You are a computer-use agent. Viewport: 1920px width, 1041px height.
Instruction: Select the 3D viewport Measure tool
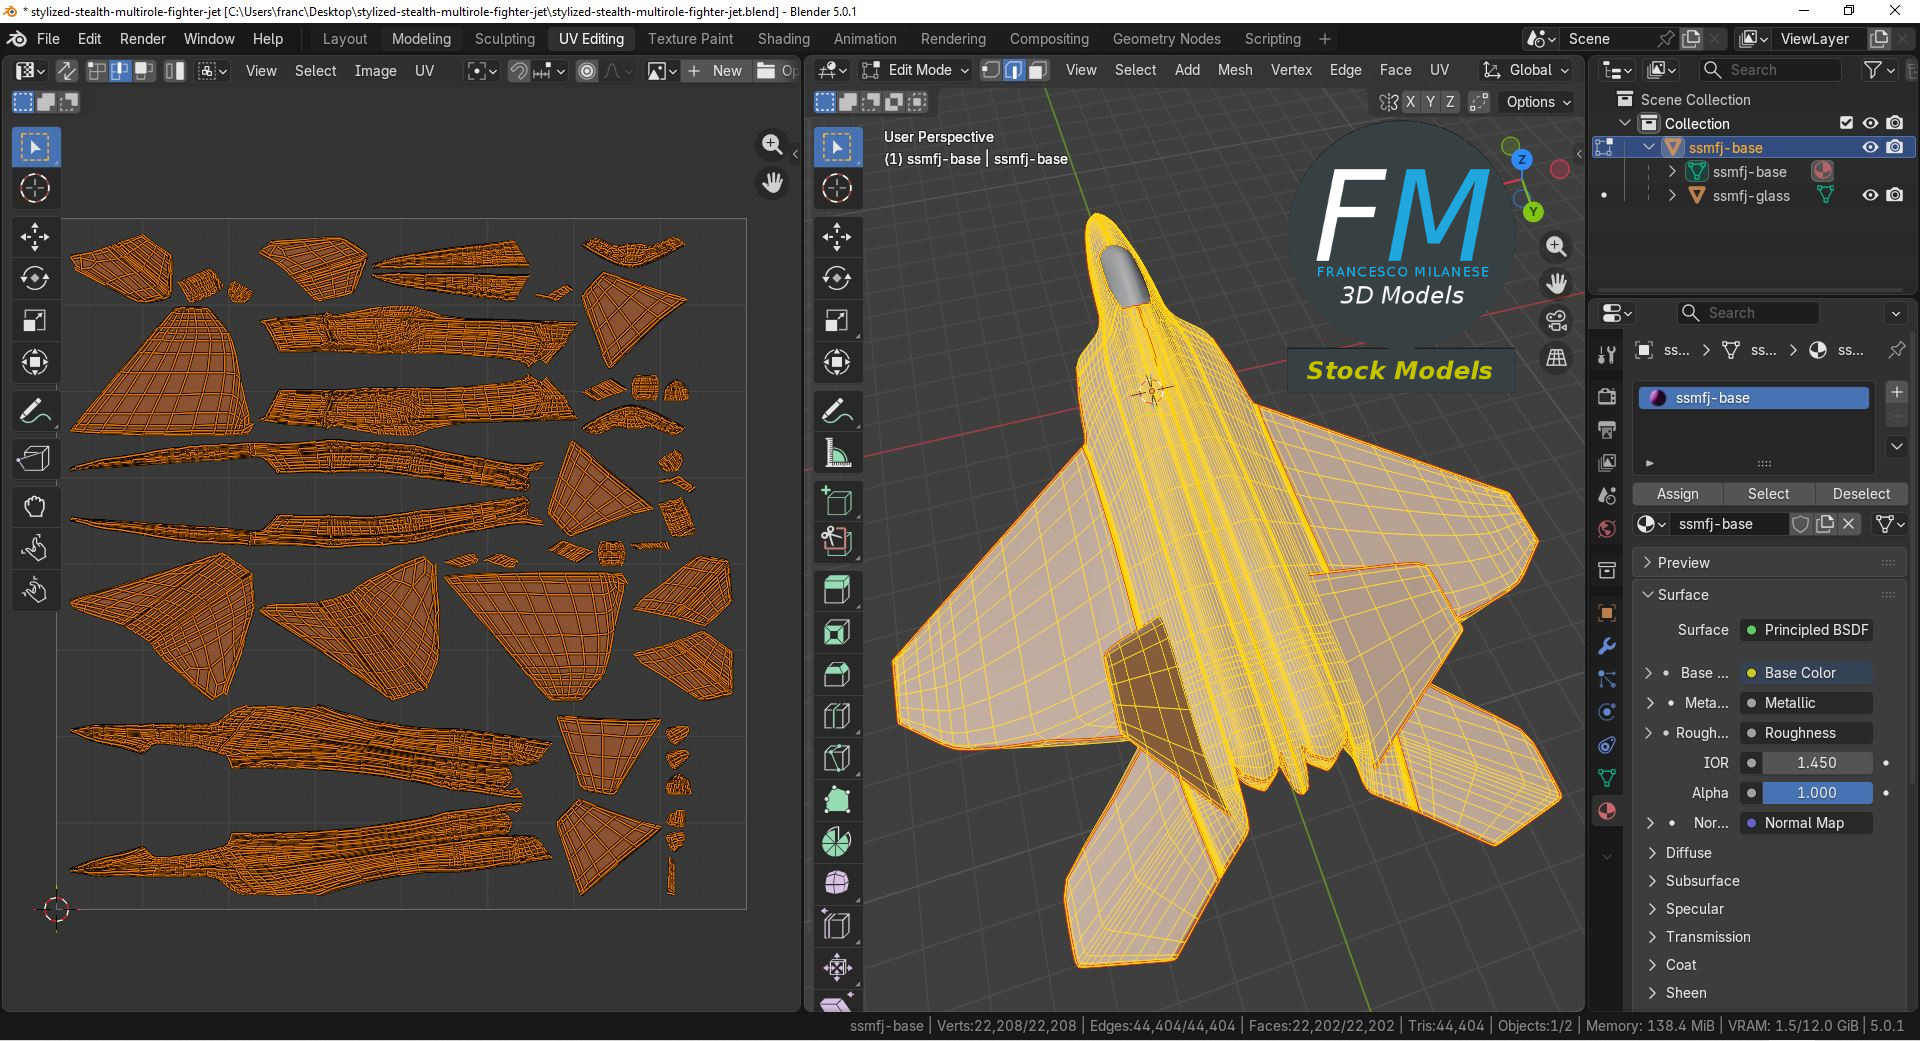tap(837, 453)
